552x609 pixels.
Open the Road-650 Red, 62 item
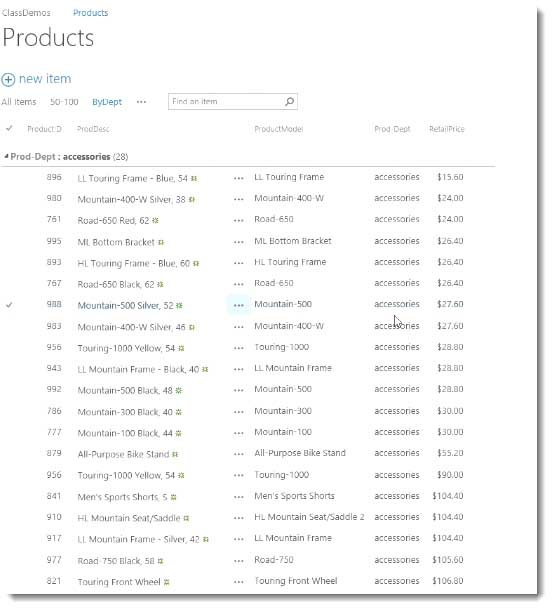coord(113,221)
